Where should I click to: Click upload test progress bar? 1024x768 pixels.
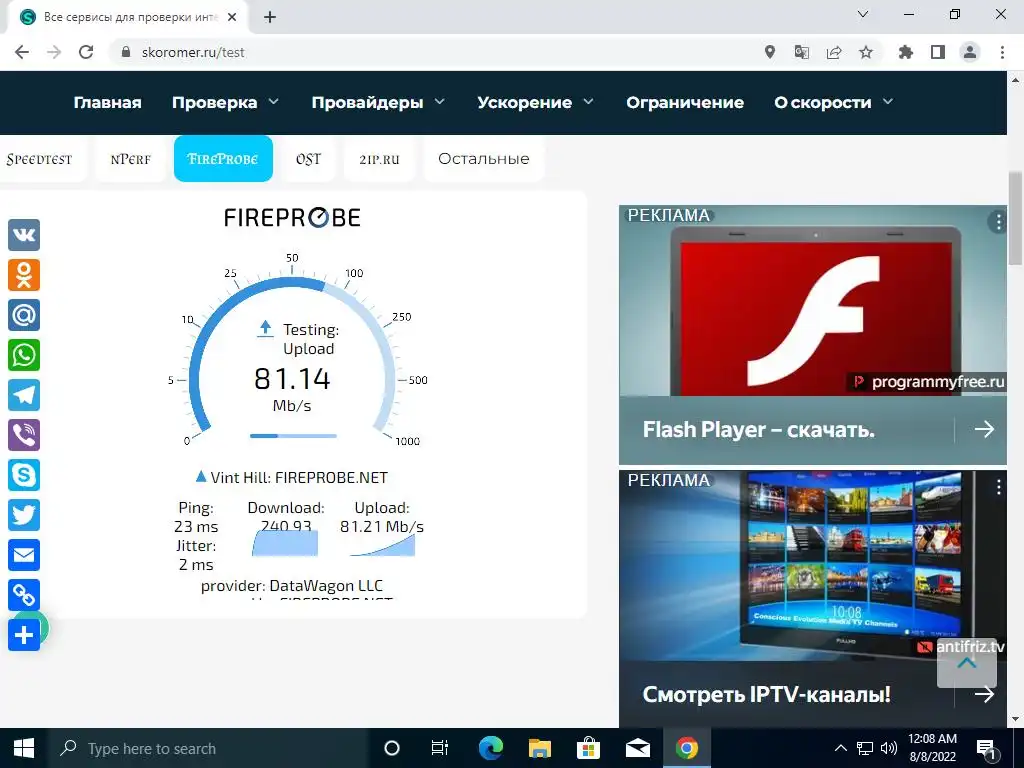[293, 436]
